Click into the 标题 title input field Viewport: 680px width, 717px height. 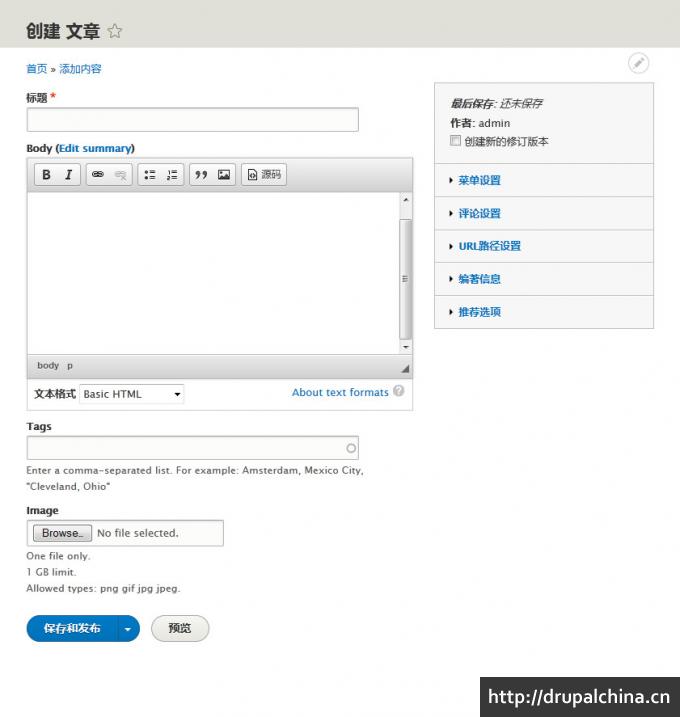[193, 120]
